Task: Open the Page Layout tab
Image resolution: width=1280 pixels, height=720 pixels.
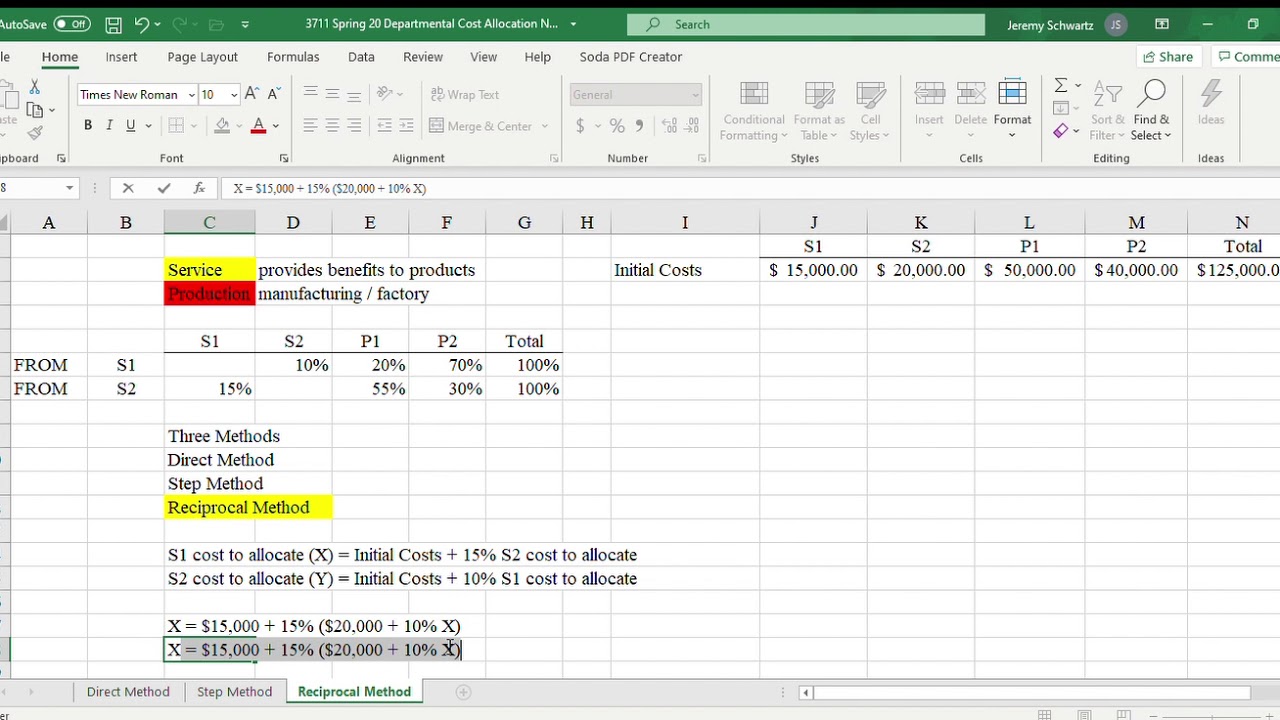Action: tap(202, 57)
